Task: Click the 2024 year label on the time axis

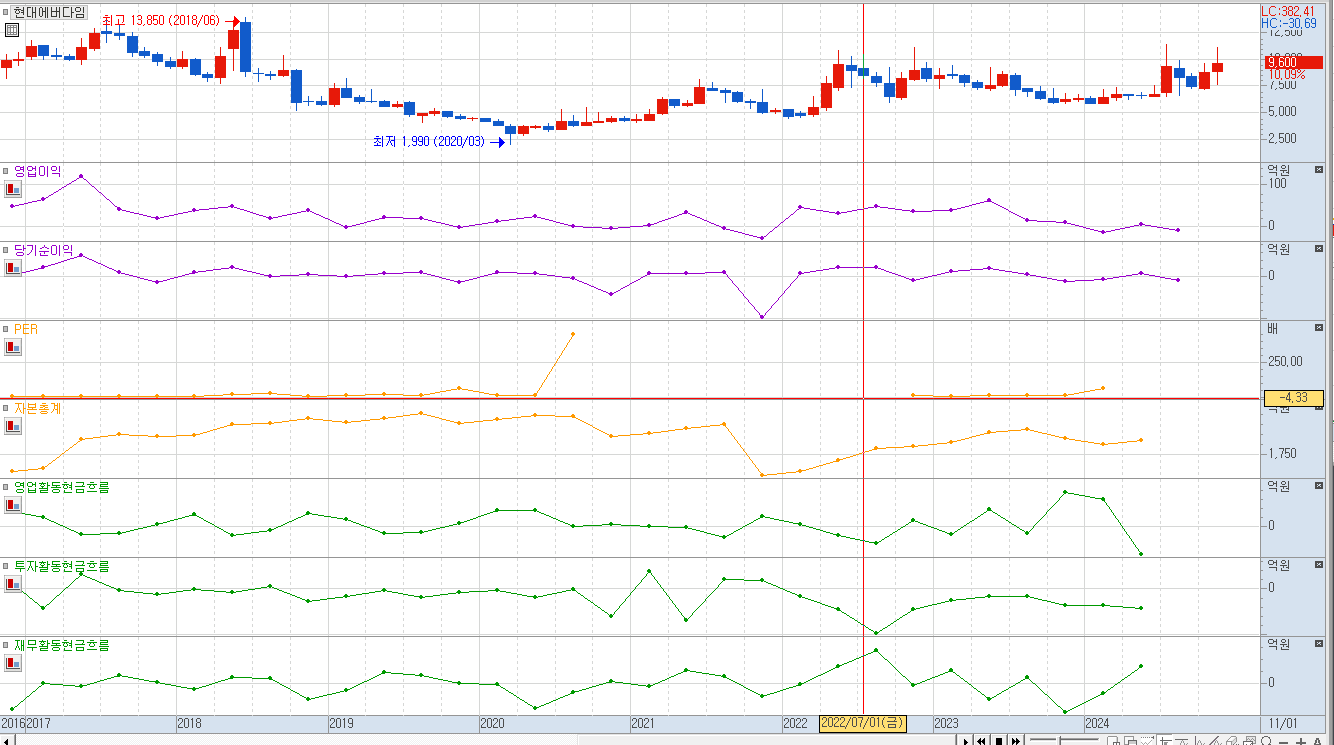Action: pyautogui.click(x=1097, y=723)
